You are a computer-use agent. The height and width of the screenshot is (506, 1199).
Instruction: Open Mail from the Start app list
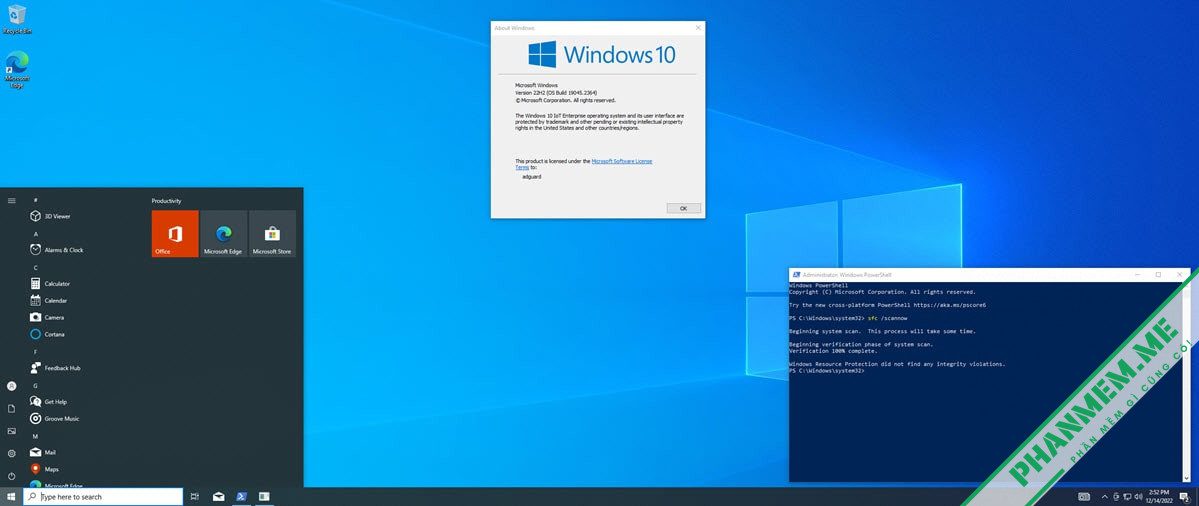[x=43, y=452]
